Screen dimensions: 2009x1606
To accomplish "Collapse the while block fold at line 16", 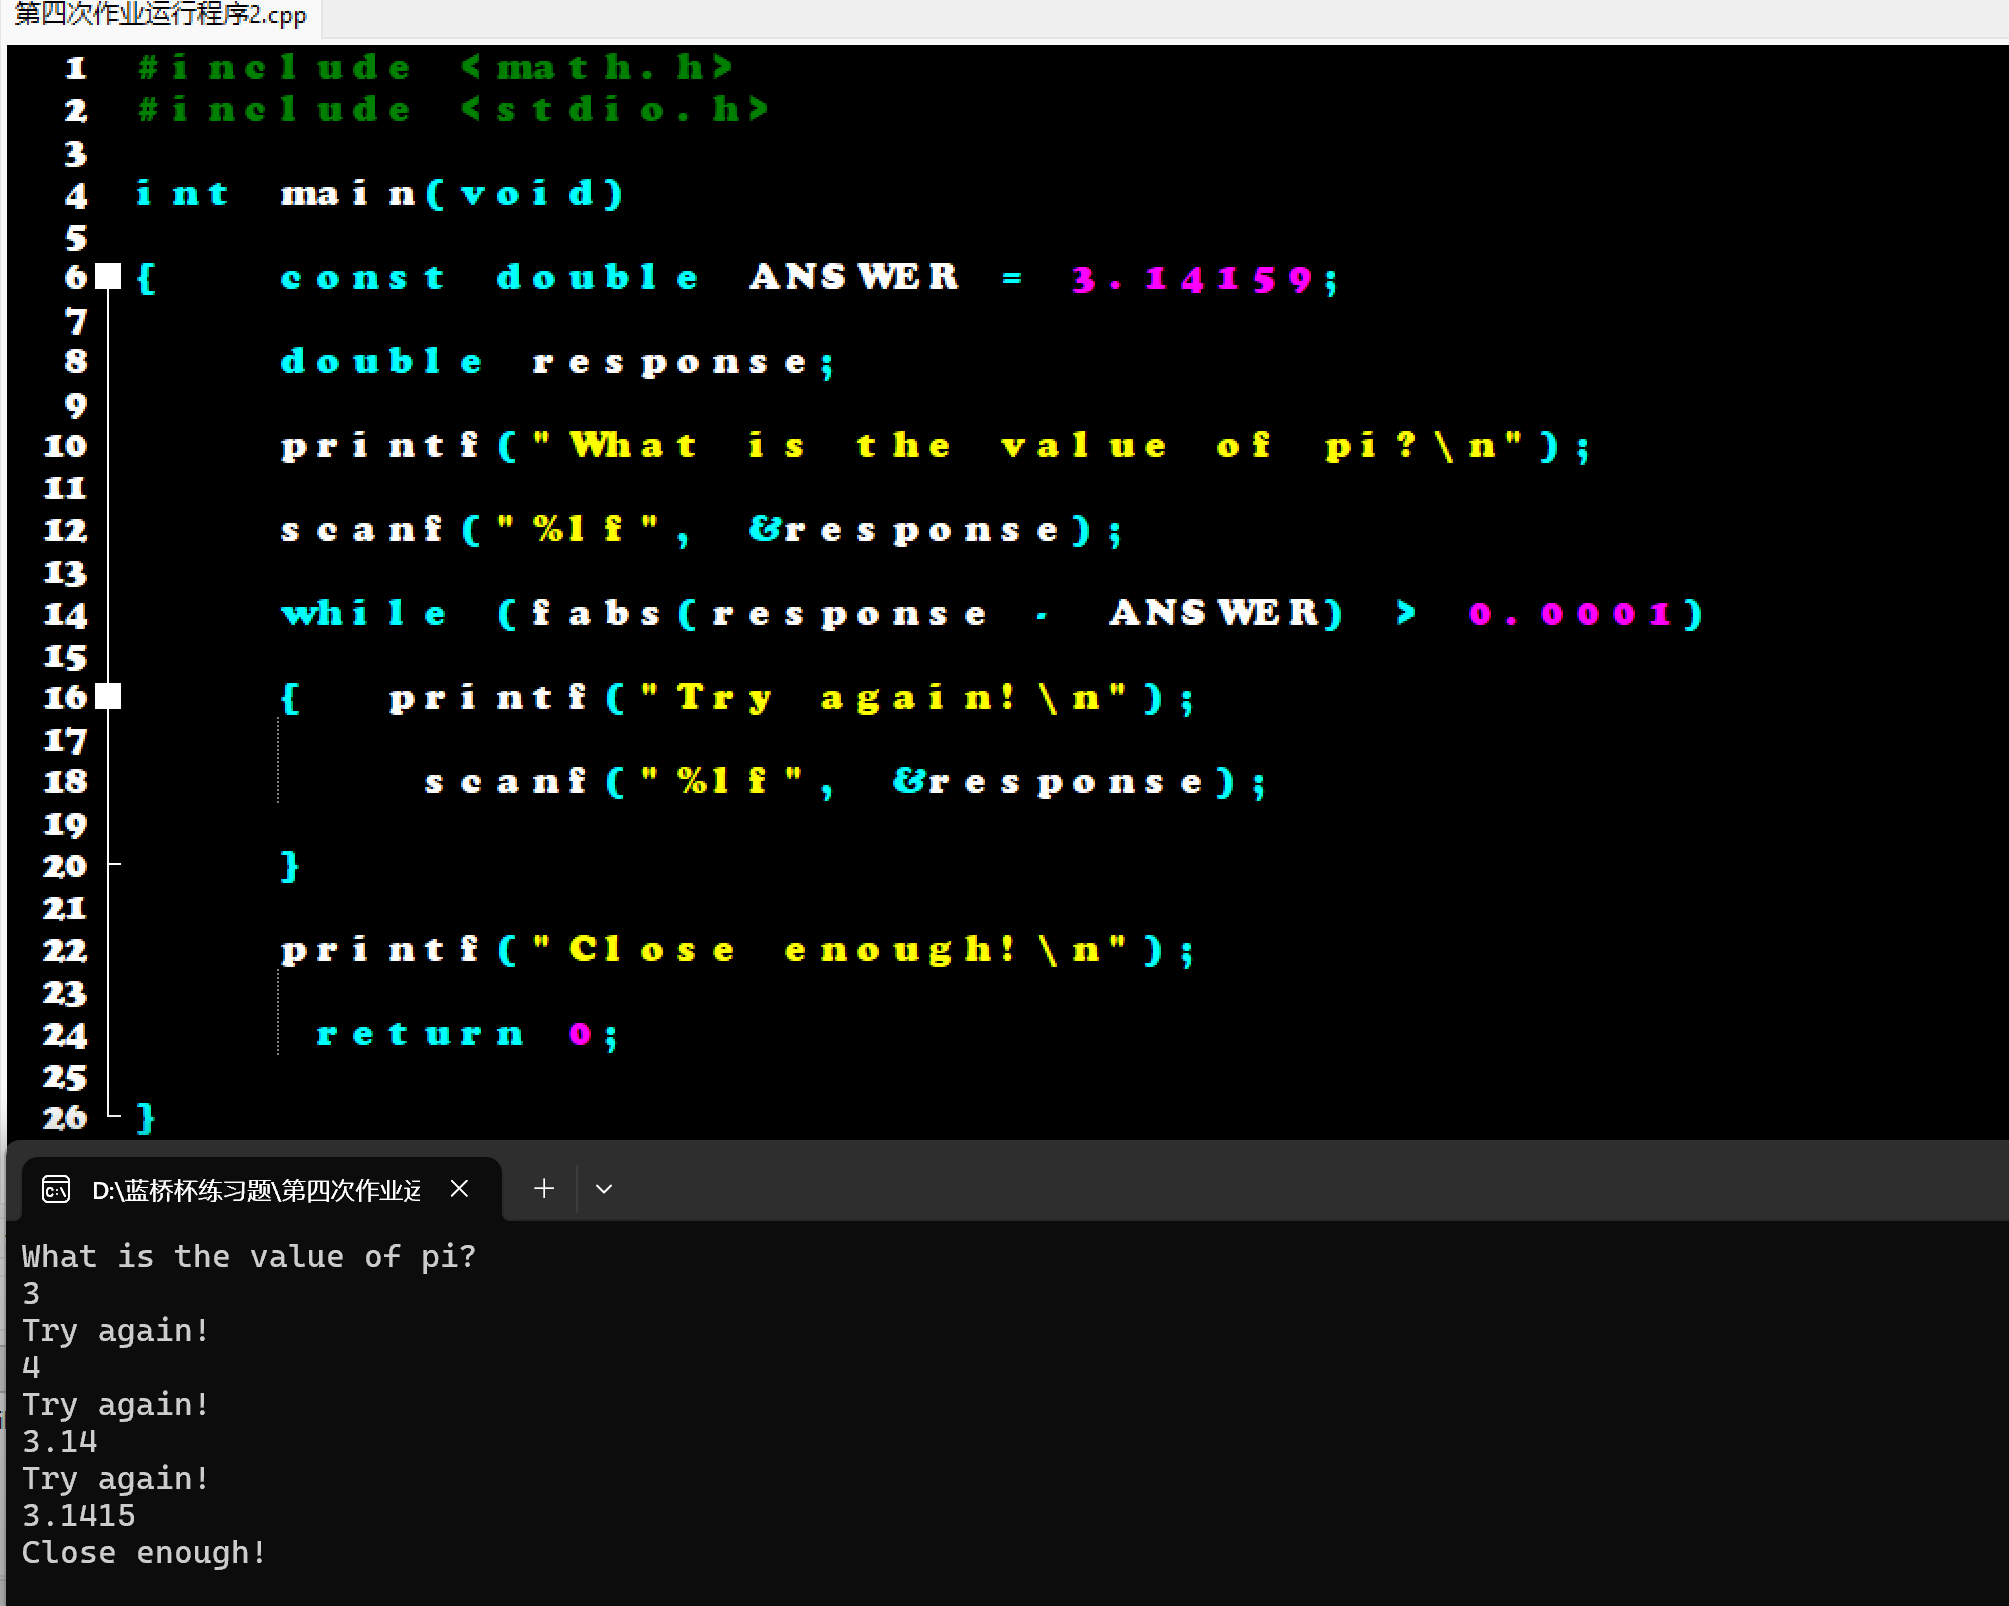I will [x=108, y=697].
